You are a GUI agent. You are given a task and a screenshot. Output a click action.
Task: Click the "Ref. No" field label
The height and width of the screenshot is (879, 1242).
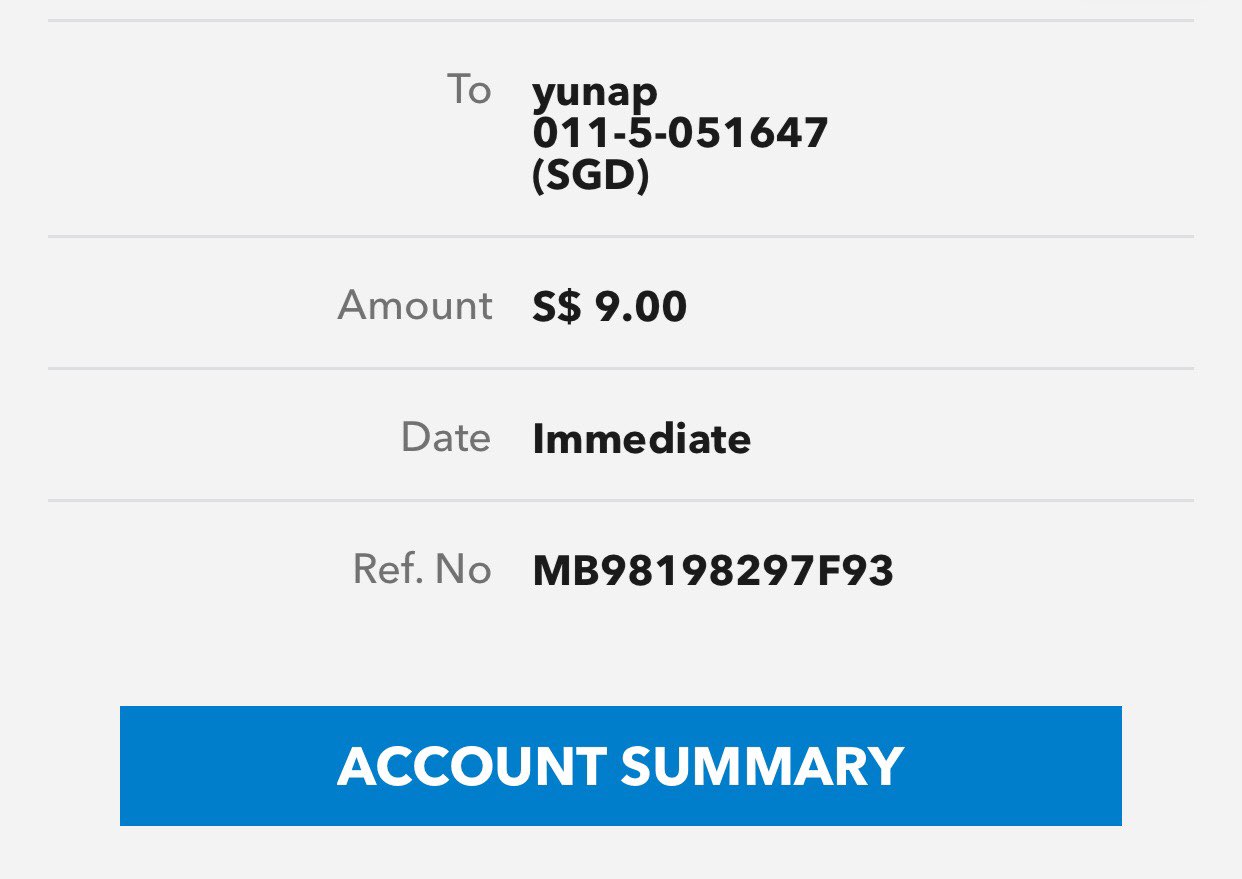point(422,570)
